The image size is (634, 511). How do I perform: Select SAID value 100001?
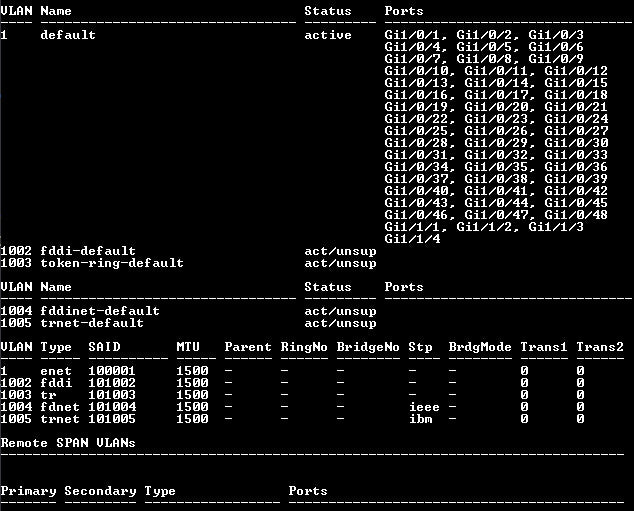(112, 371)
